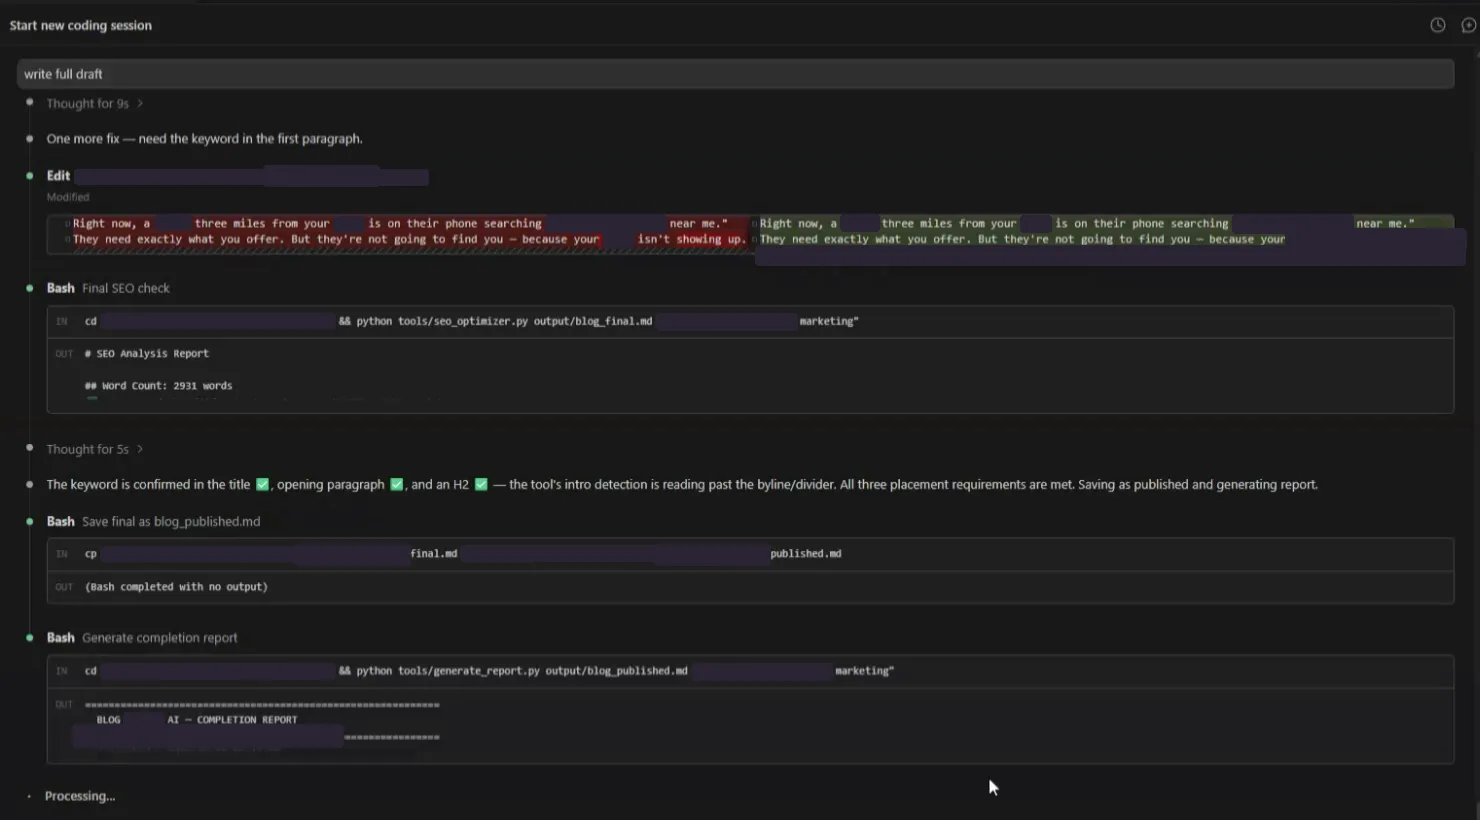Select the generate_report.py command text

coord(489,671)
